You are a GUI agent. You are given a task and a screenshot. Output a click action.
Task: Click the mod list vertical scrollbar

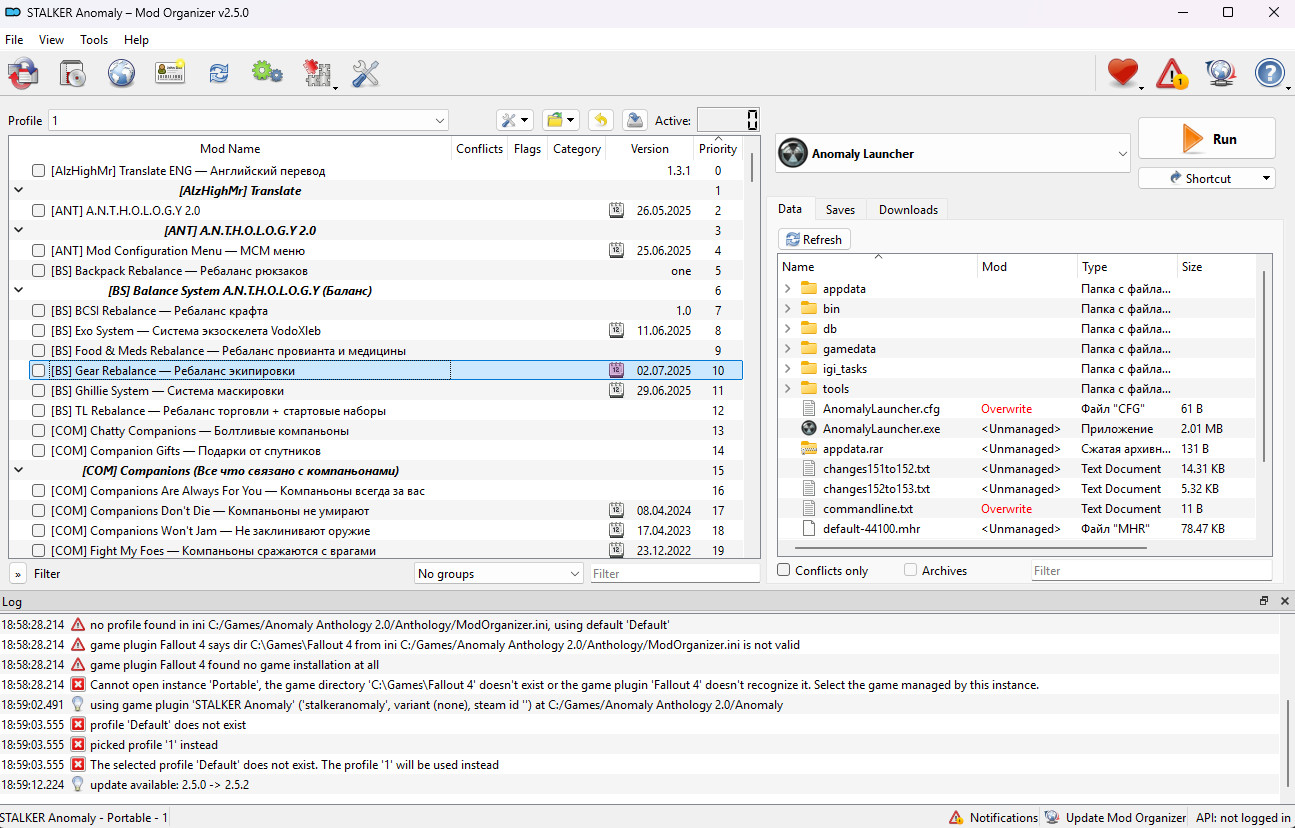click(x=752, y=350)
